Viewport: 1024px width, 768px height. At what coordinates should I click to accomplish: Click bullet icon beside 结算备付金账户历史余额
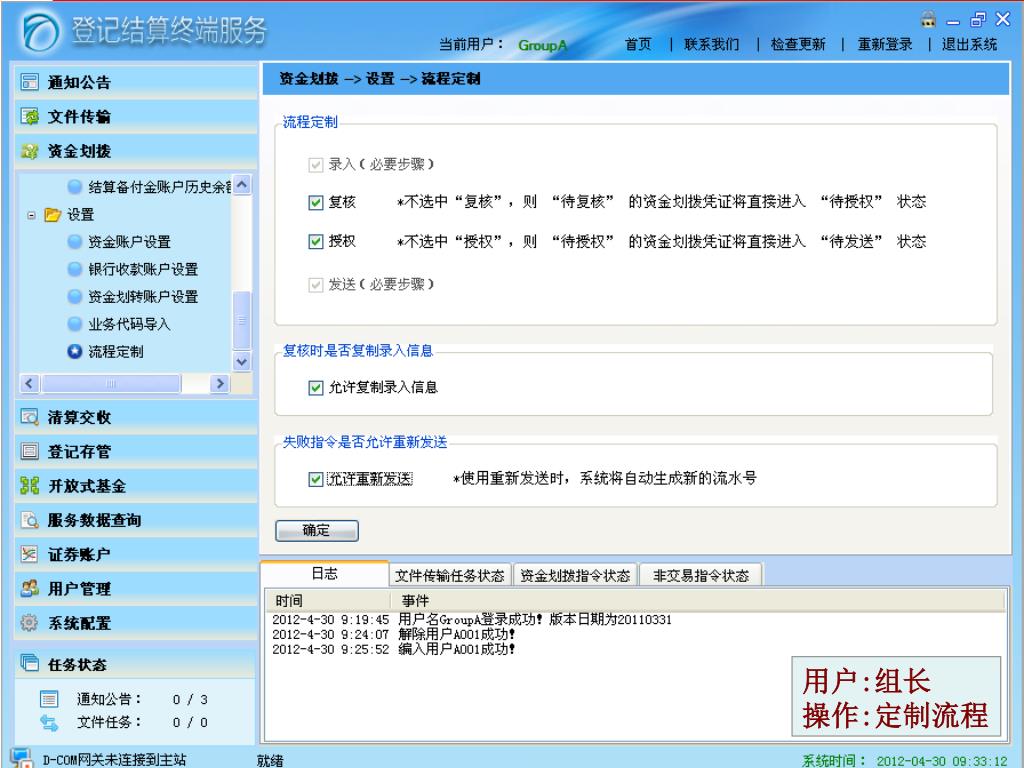(75, 187)
